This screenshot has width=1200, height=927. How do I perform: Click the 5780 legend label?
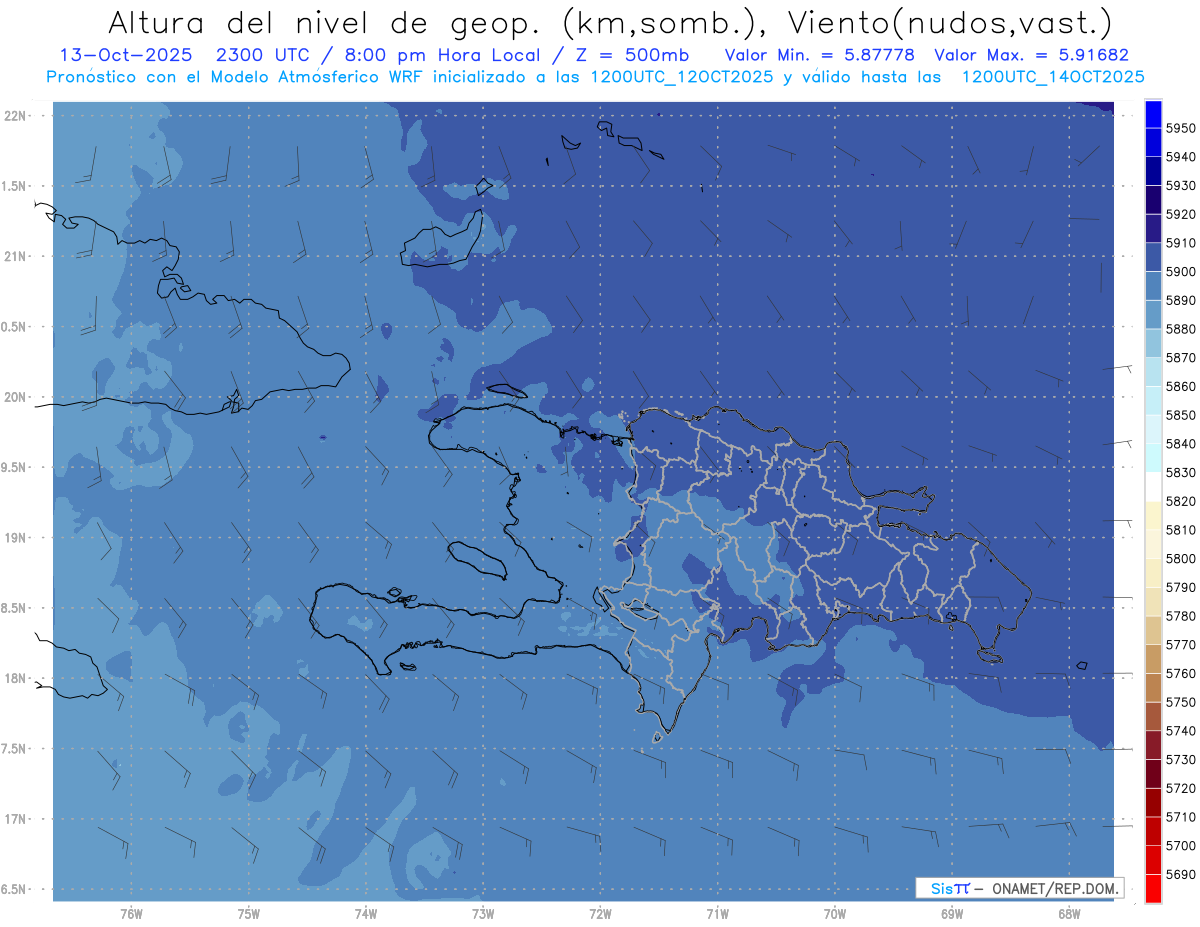click(1180, 616)
